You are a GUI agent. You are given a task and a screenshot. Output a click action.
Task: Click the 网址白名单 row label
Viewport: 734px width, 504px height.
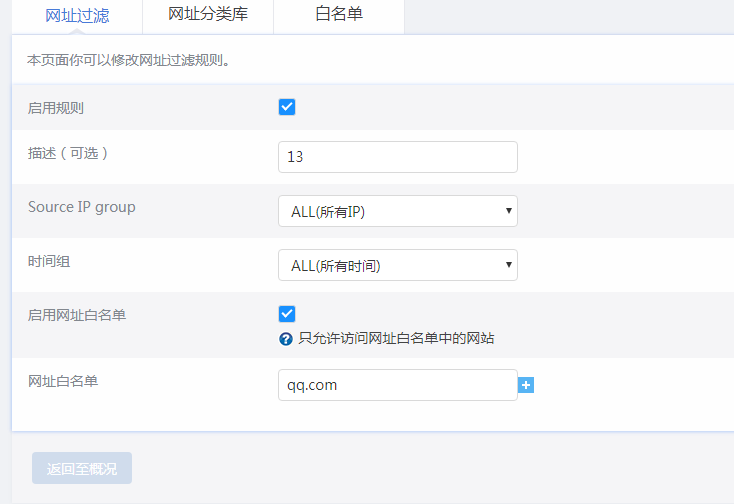click(63, 381)
